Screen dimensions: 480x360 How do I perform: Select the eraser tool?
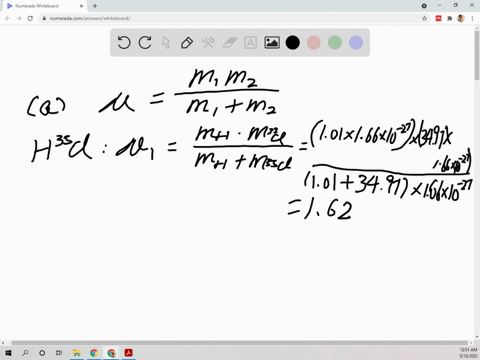[x=229, y=43]
